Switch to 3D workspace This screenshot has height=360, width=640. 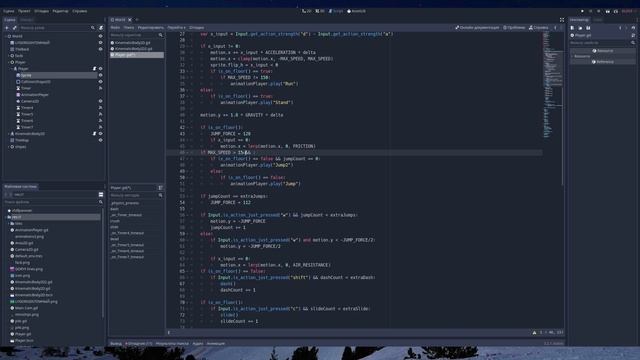click(x=320, y=11)
